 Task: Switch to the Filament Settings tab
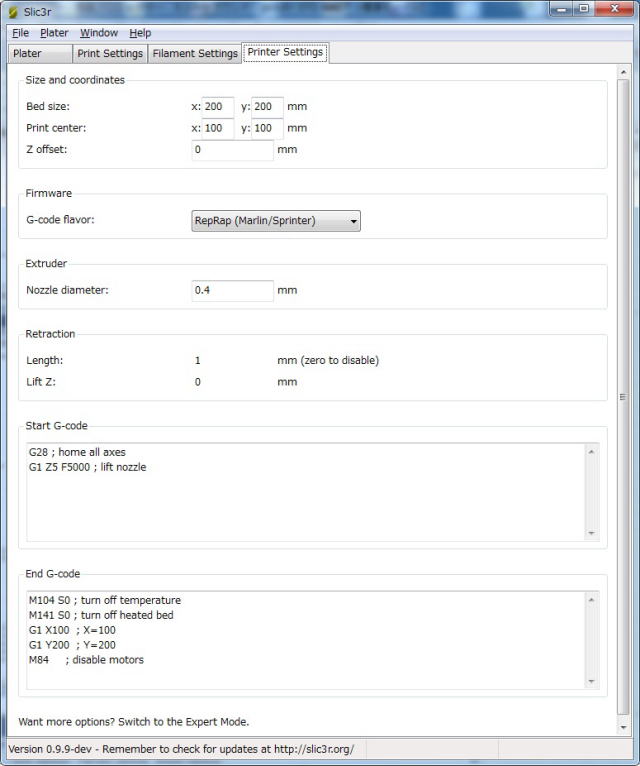[x=195, y=54]
